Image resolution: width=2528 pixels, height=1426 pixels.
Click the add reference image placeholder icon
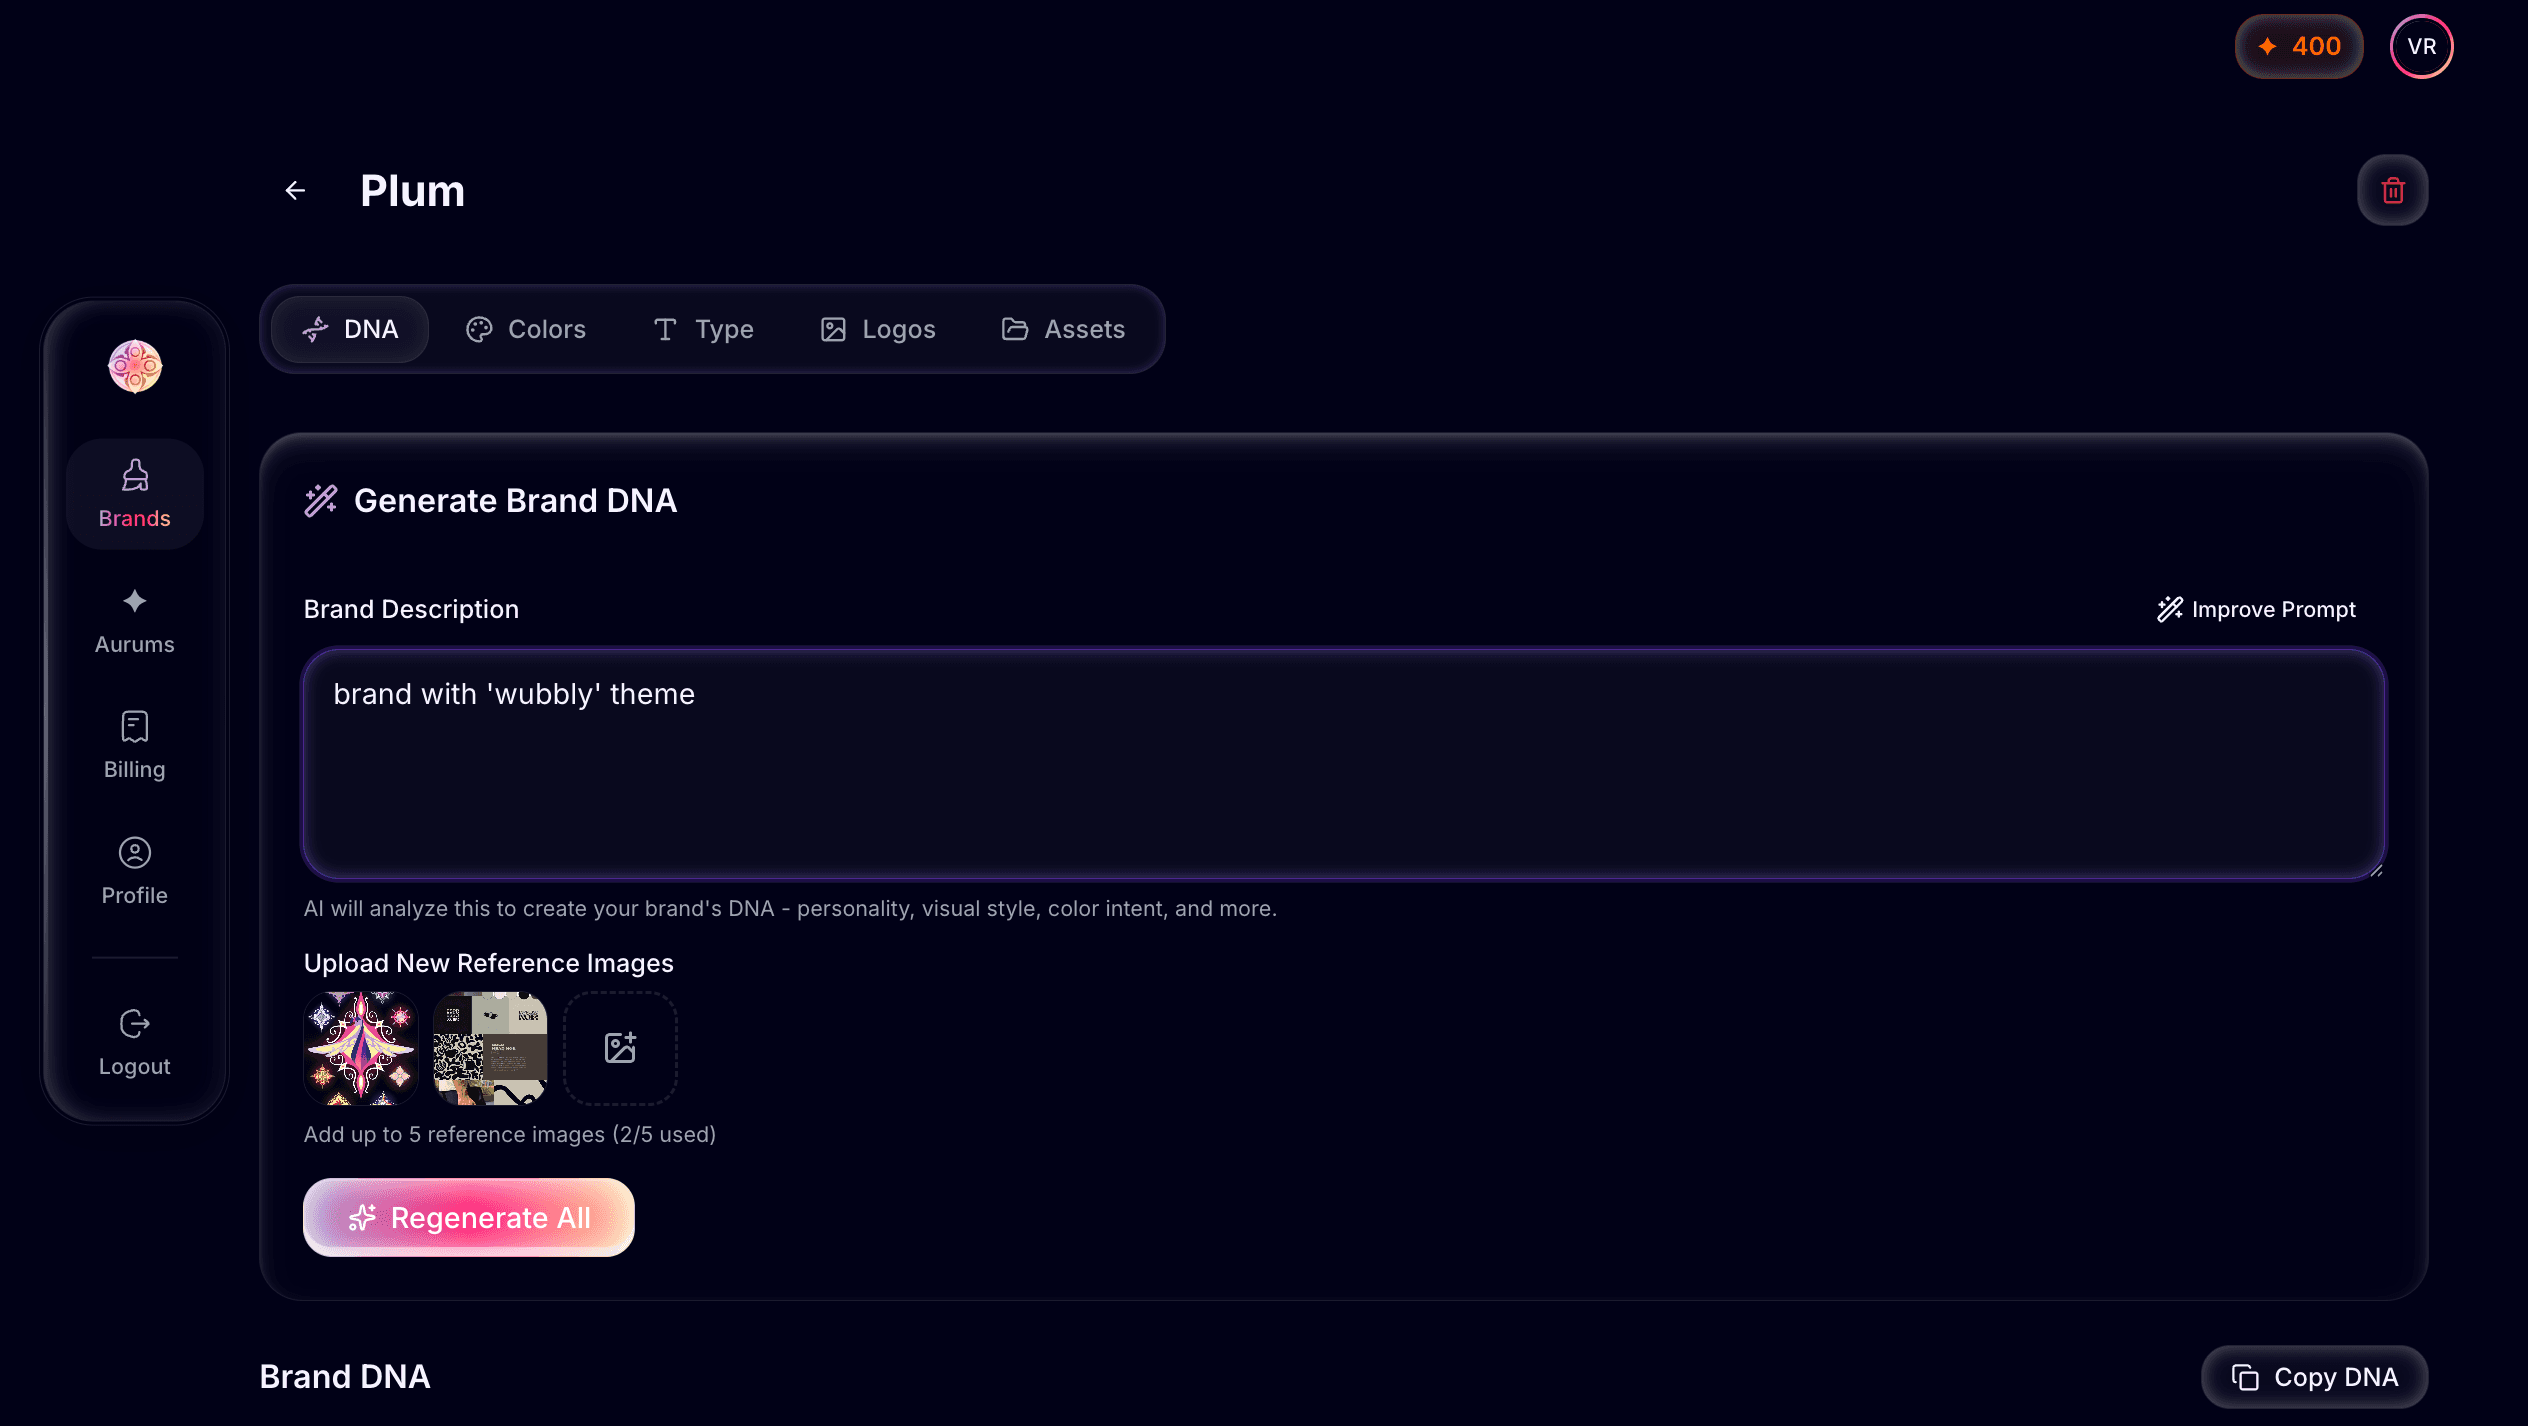[620, 1048]
